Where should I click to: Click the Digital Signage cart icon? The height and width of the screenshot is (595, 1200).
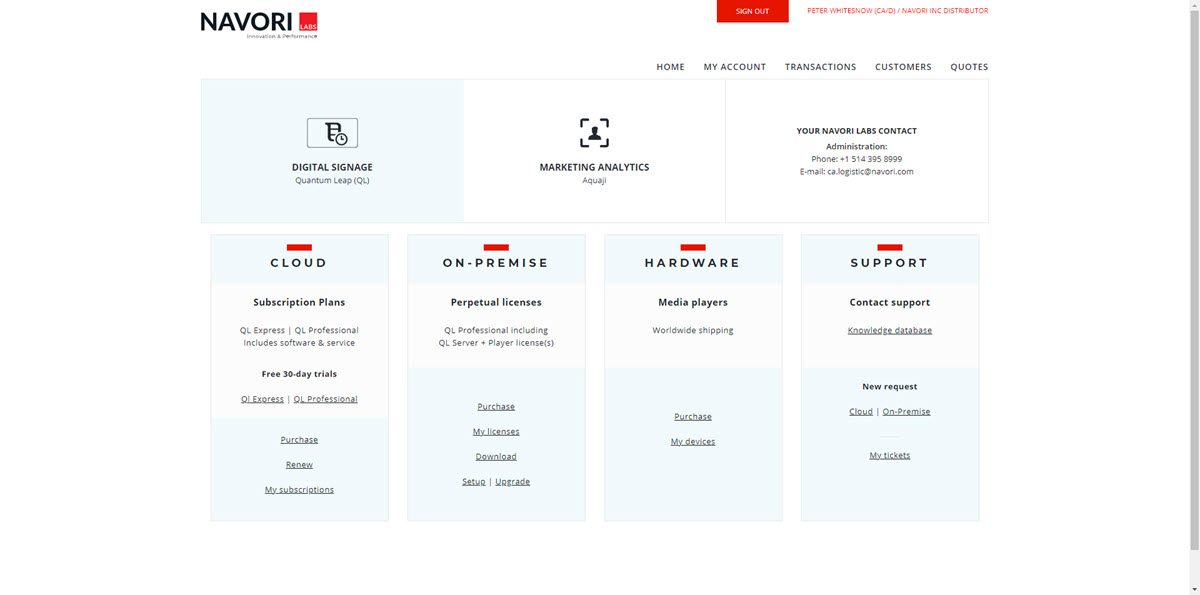[x=332, y=133]
